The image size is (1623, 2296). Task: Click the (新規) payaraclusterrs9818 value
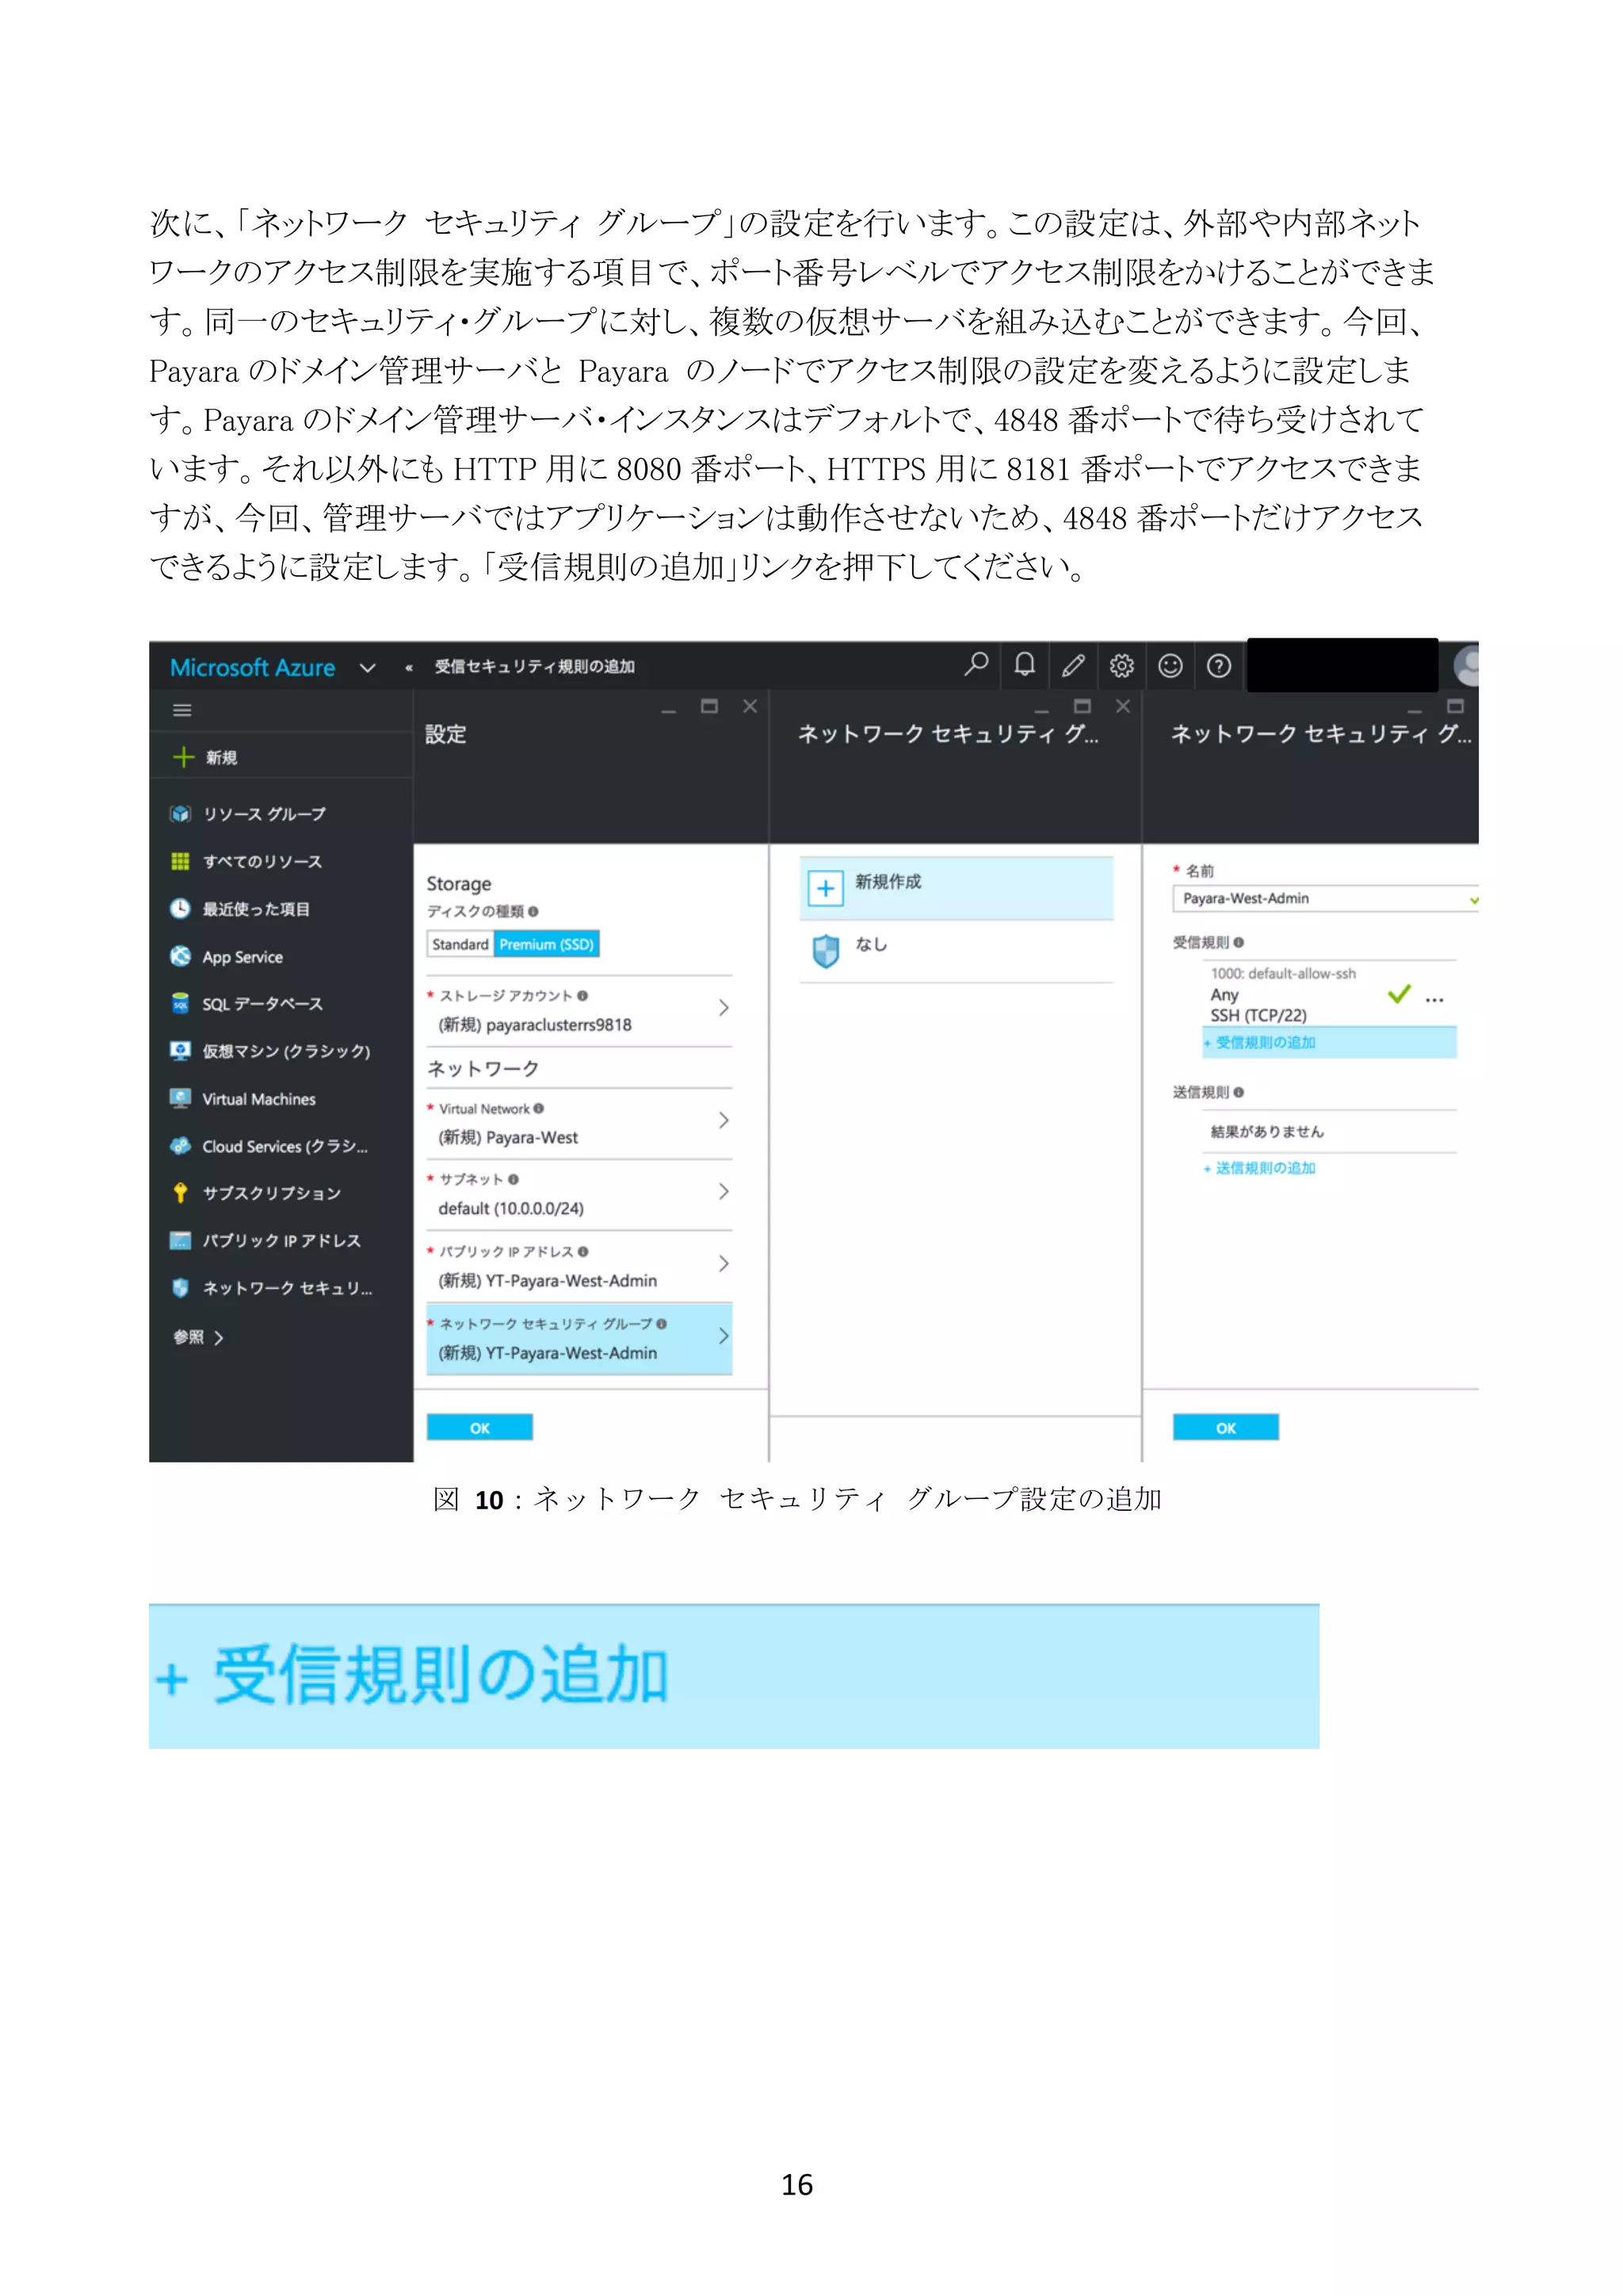[534, 1024]
